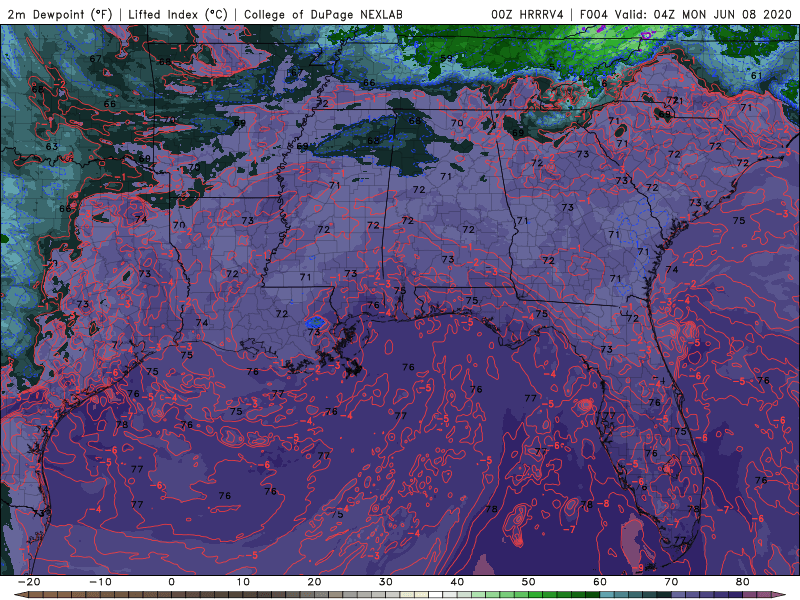Screen dimensions: 800x600
Task: Click the "Valid: 04Z MON JUN 08 2020" text
Action: point(703,14)
